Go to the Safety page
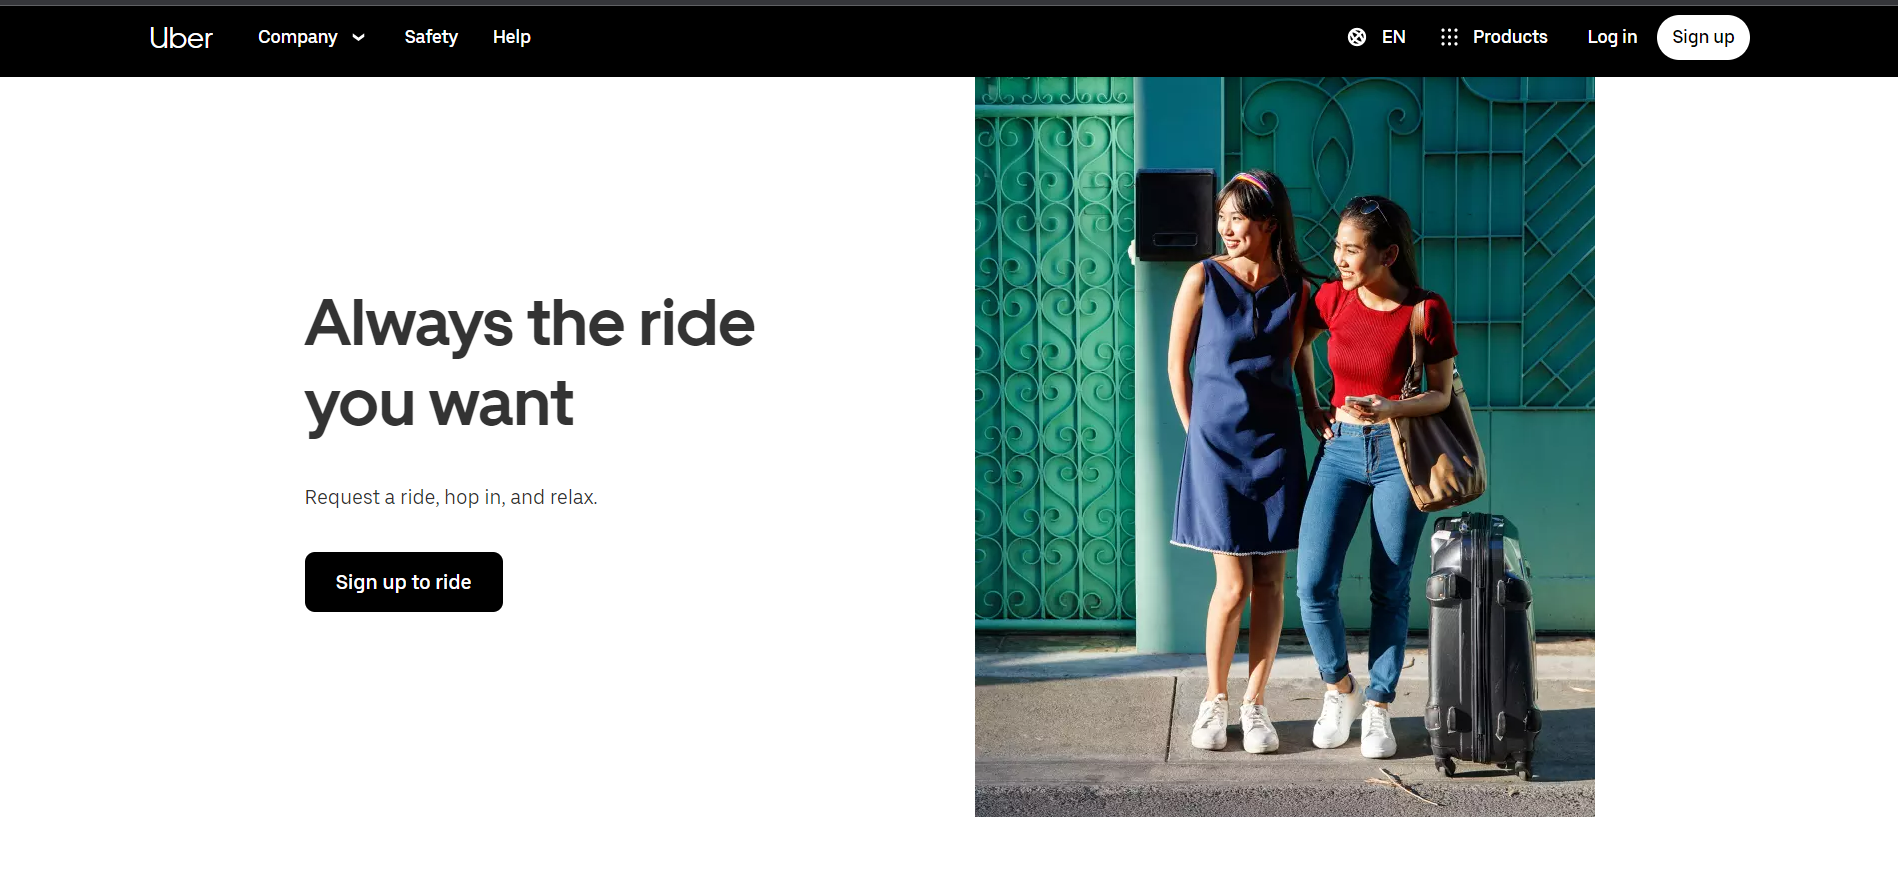This screenshot has width=1898, height=891. click(x=431, y=37)
